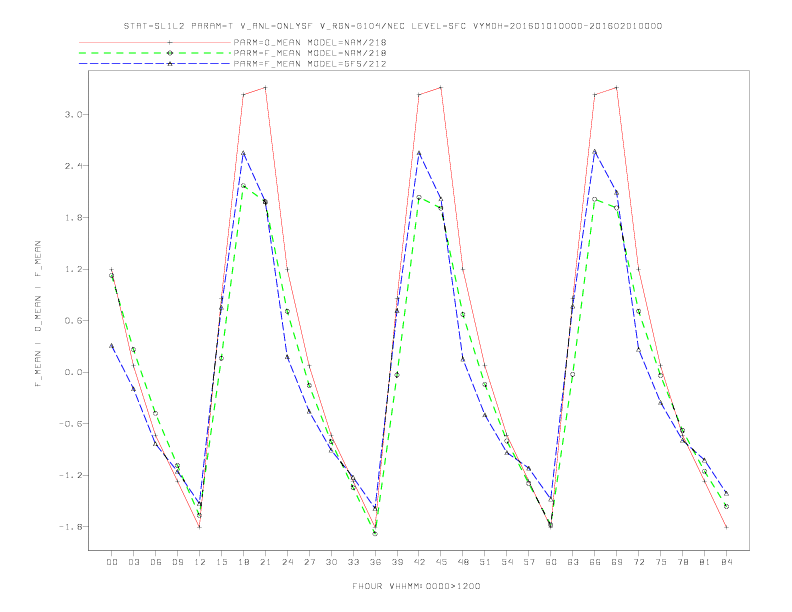Click x-axis tick label 57
This screenshot has width=792, height=612.
coord(529,562)
